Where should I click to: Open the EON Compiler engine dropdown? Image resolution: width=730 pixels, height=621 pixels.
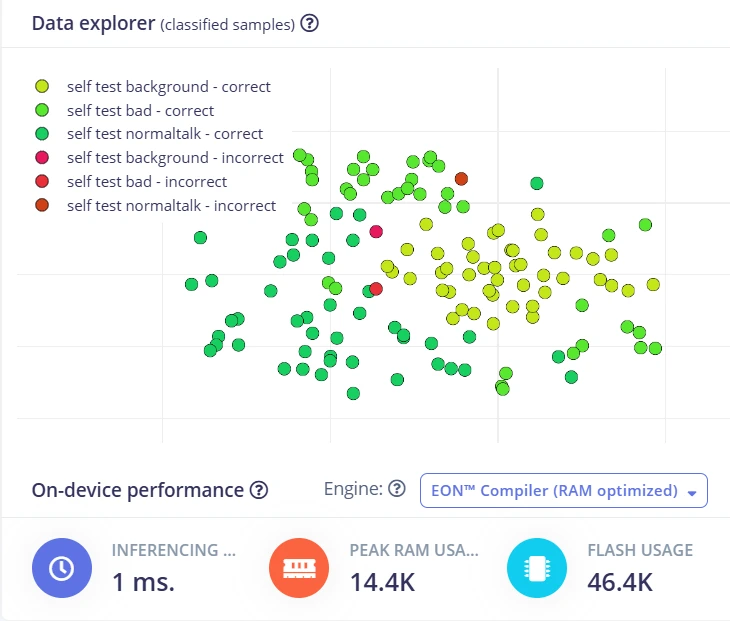[x=564, y=491]
